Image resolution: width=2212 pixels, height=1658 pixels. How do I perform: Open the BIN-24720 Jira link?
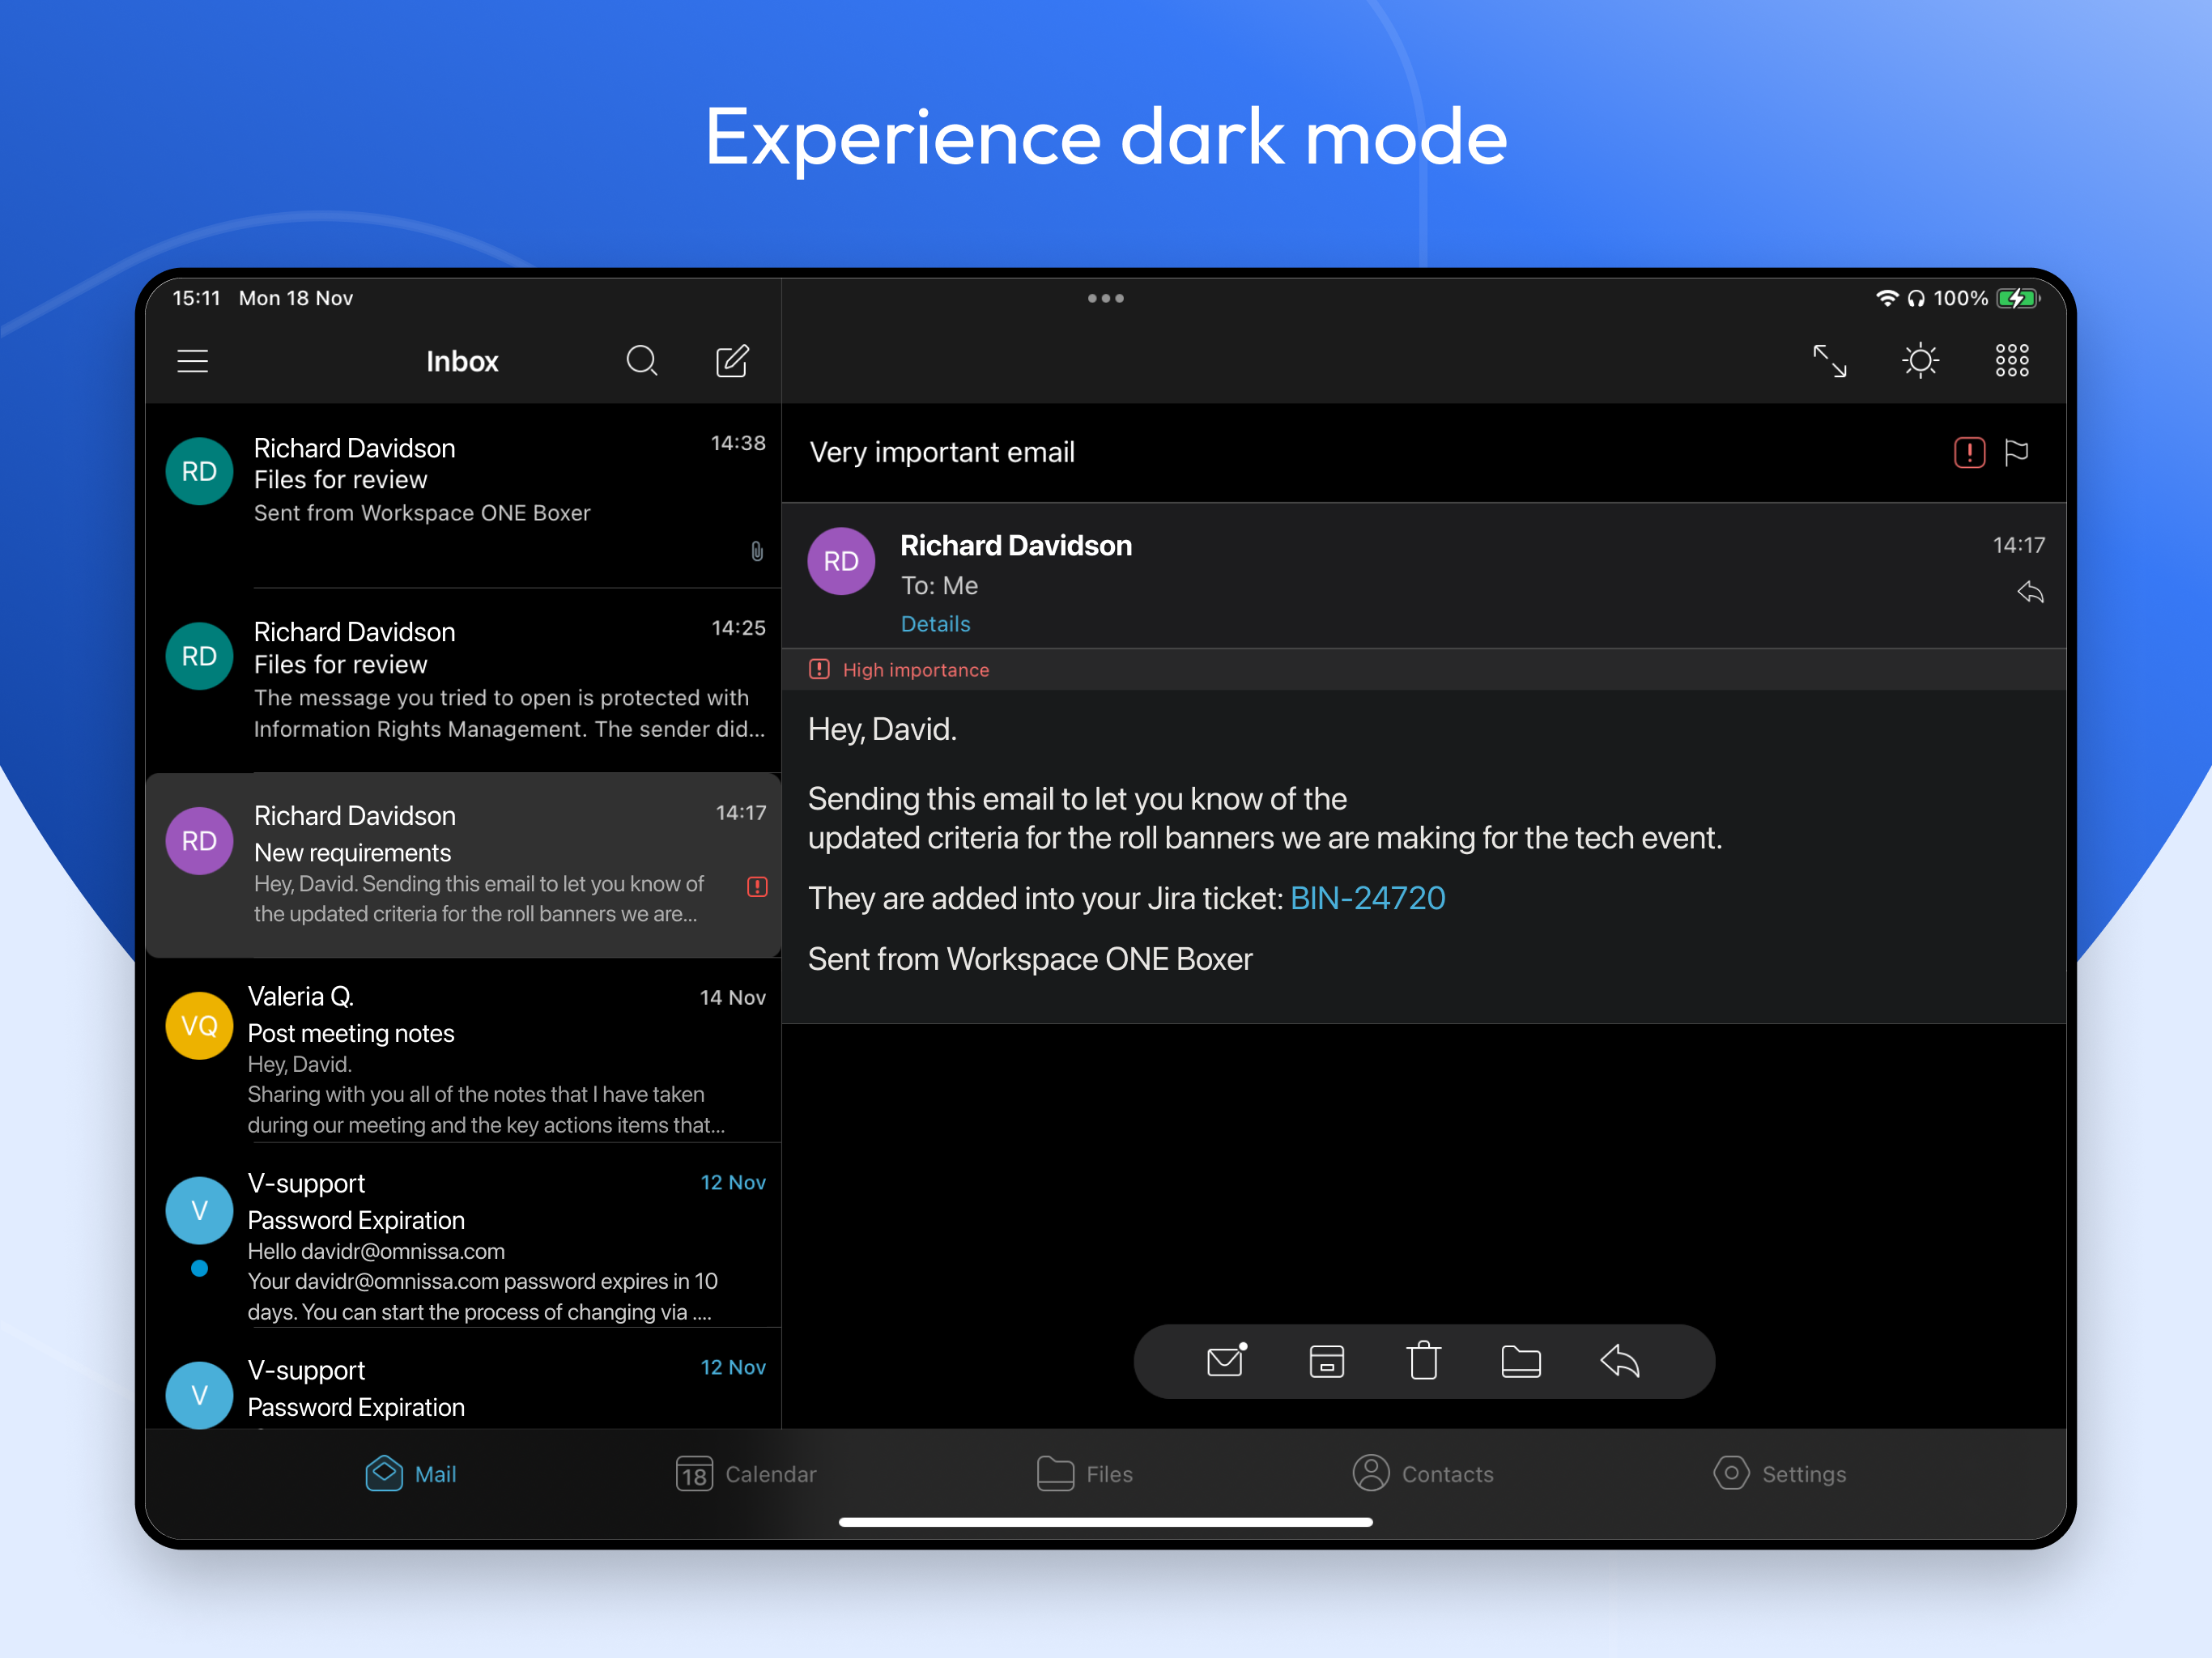click(x=1367, y=898)
